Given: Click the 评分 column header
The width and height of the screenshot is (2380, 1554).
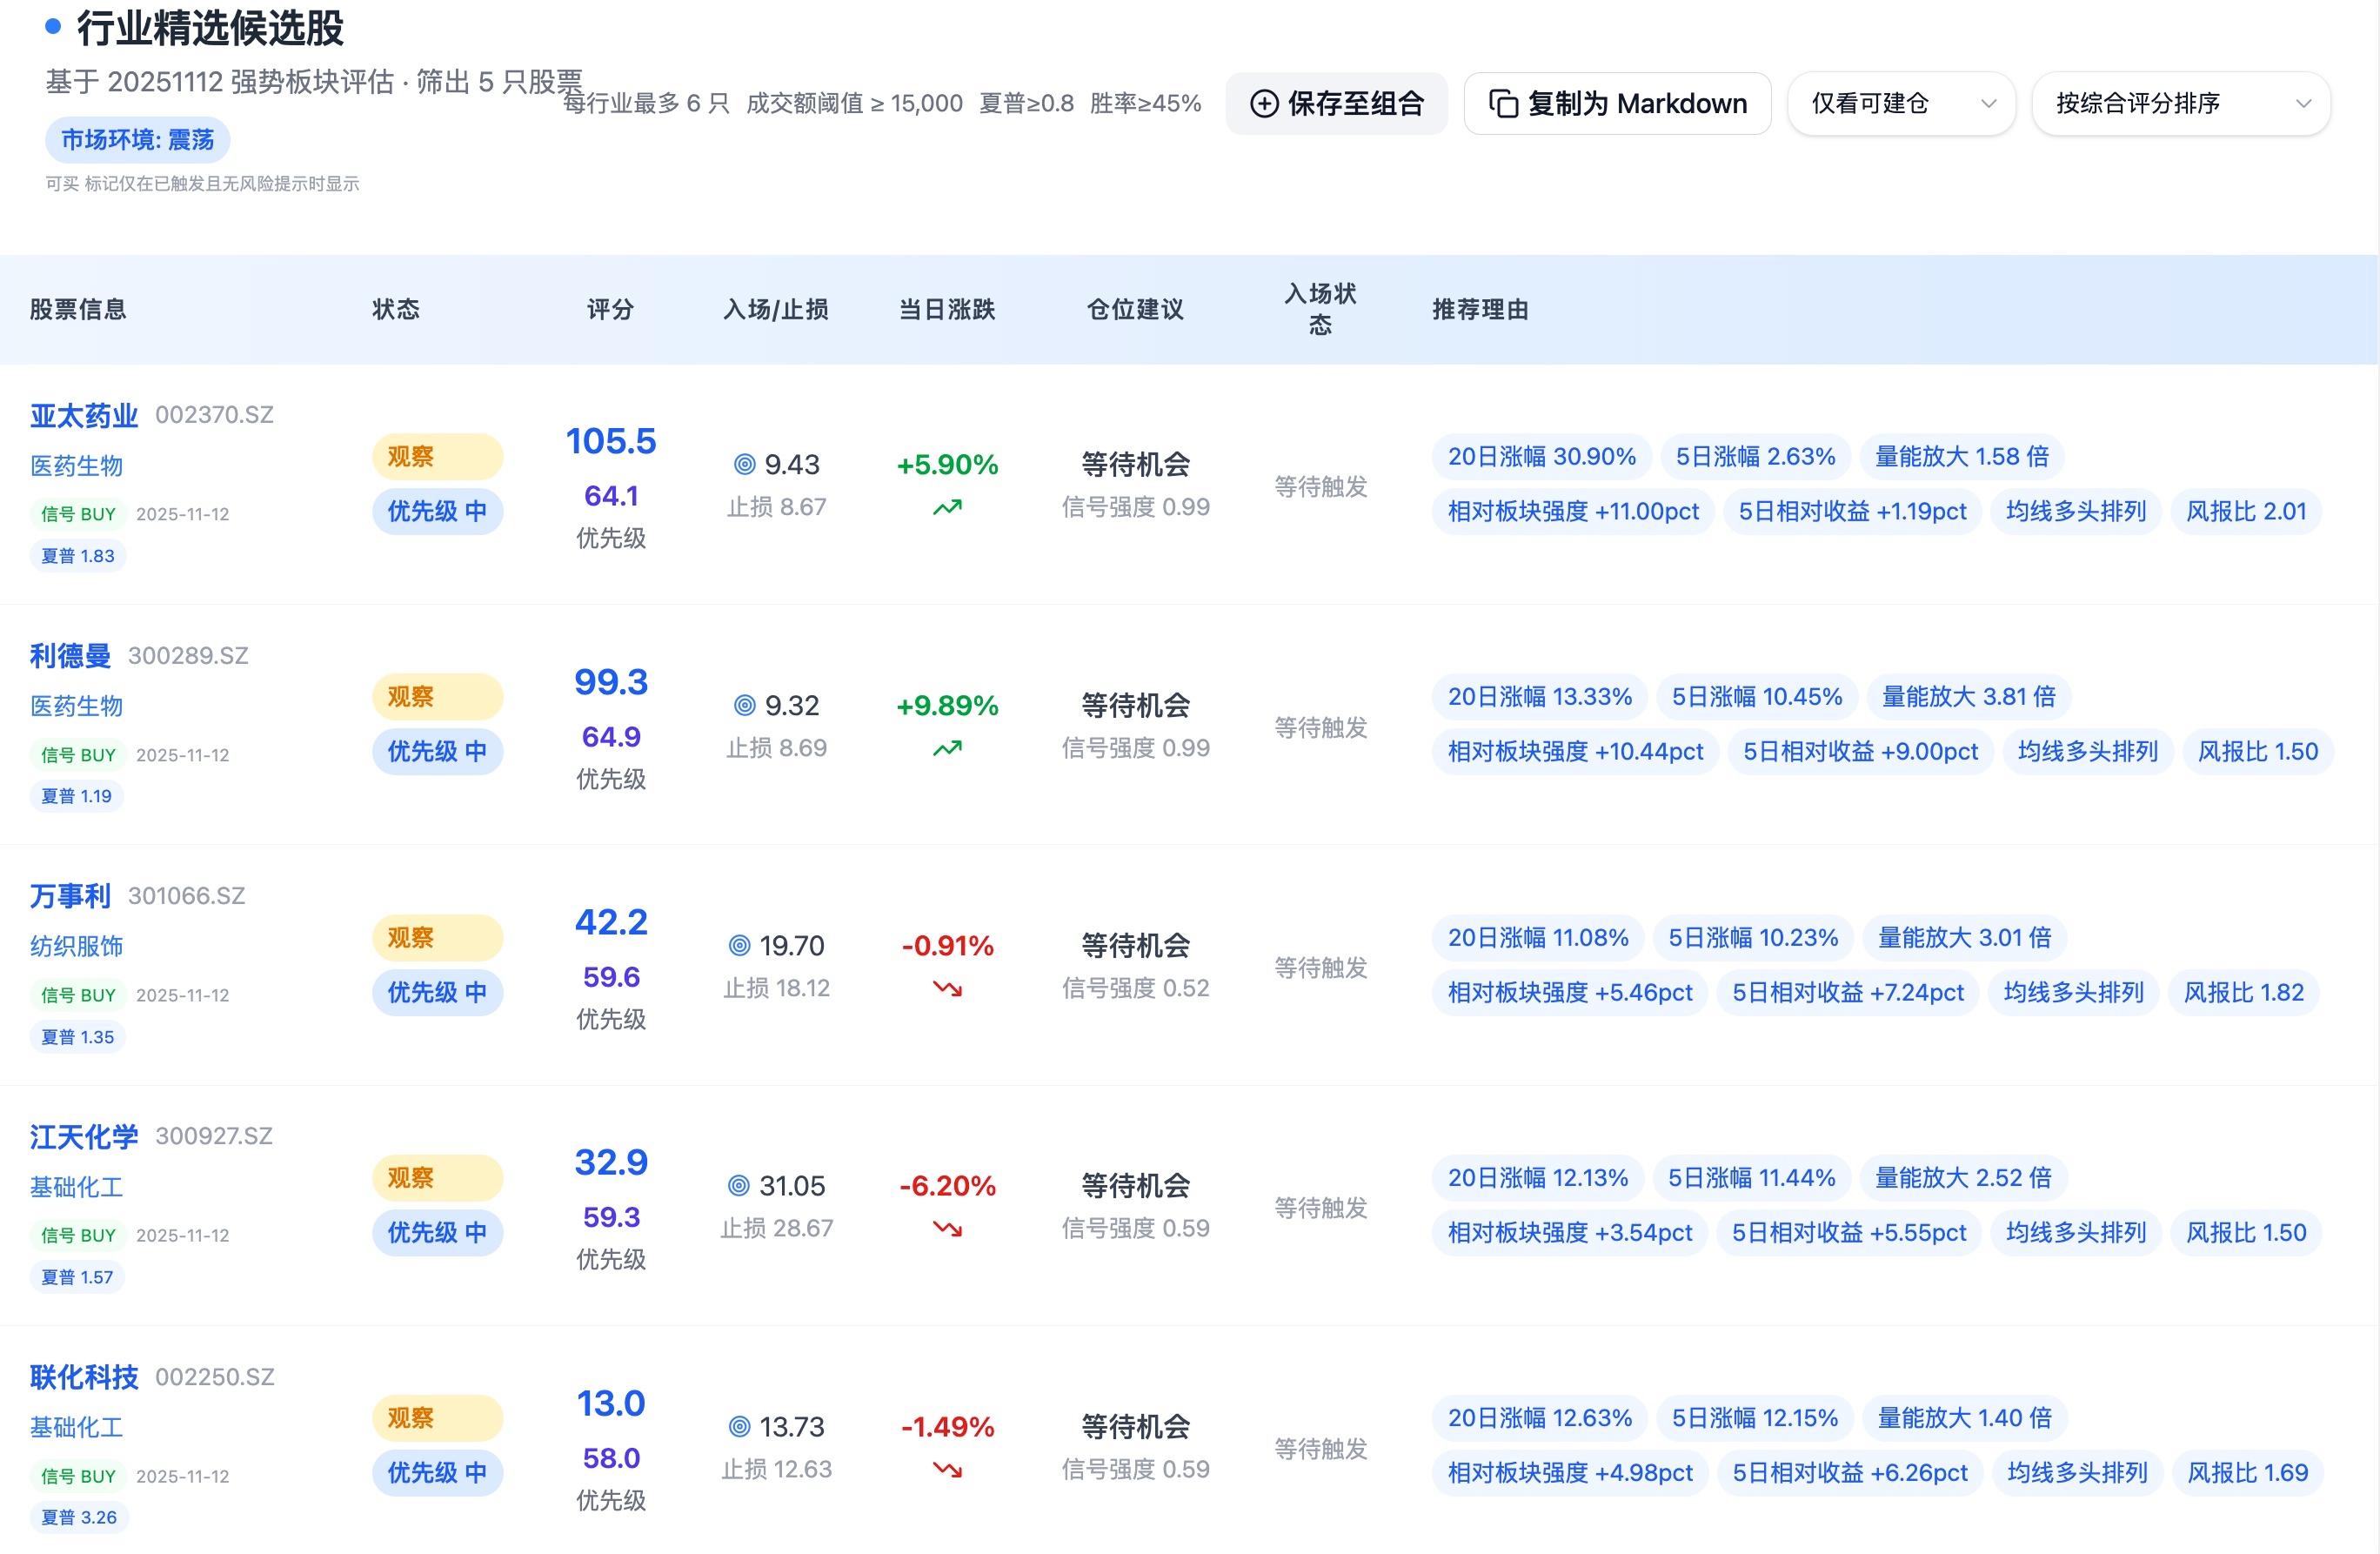Looking at the screenshot, I should coord(610,309).
